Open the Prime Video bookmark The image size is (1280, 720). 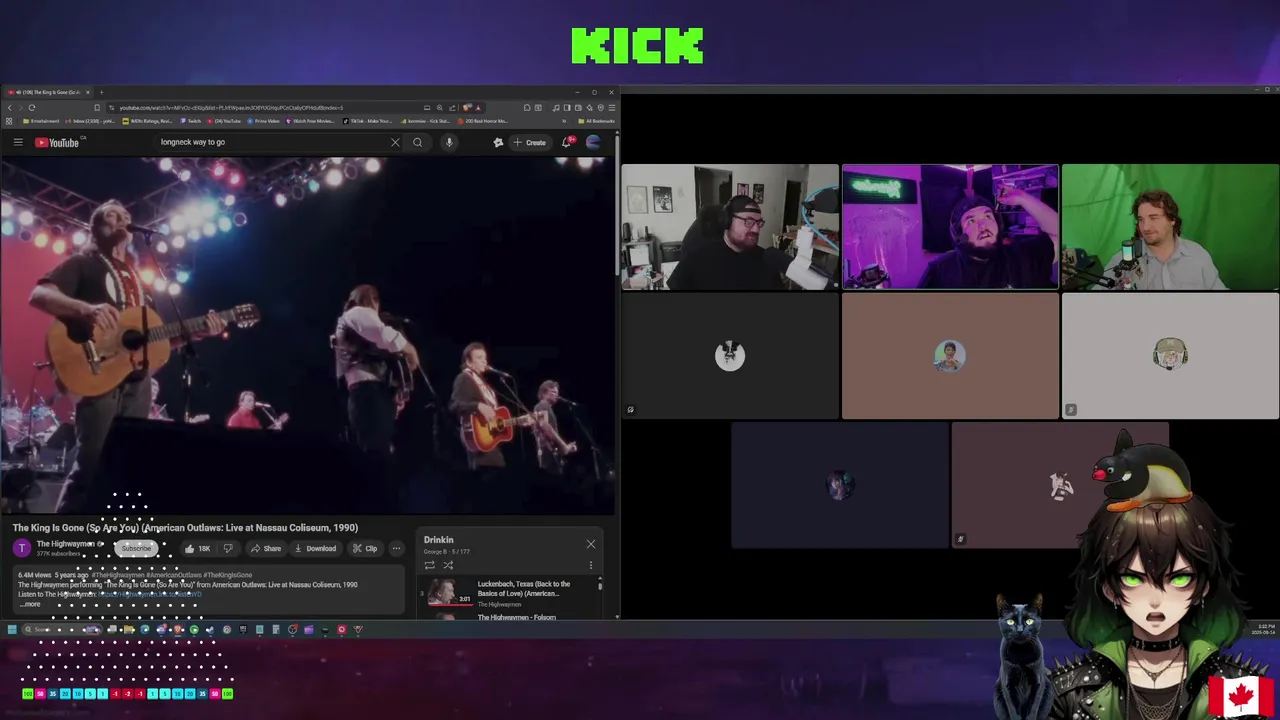[264, 121]
